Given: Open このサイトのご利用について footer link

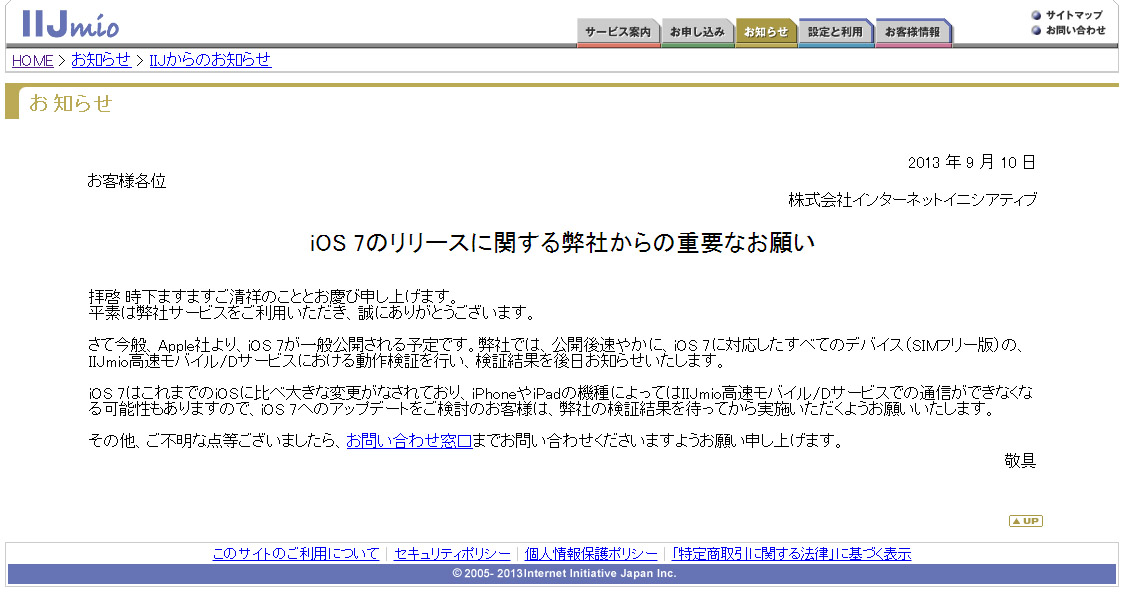Looking at the screenshot, I should click(296, 554).
